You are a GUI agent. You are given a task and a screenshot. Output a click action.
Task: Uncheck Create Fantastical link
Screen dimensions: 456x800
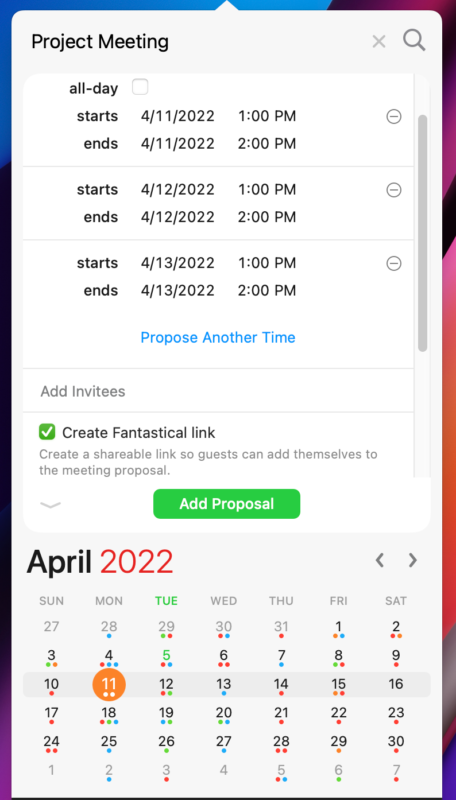point(47,433)
